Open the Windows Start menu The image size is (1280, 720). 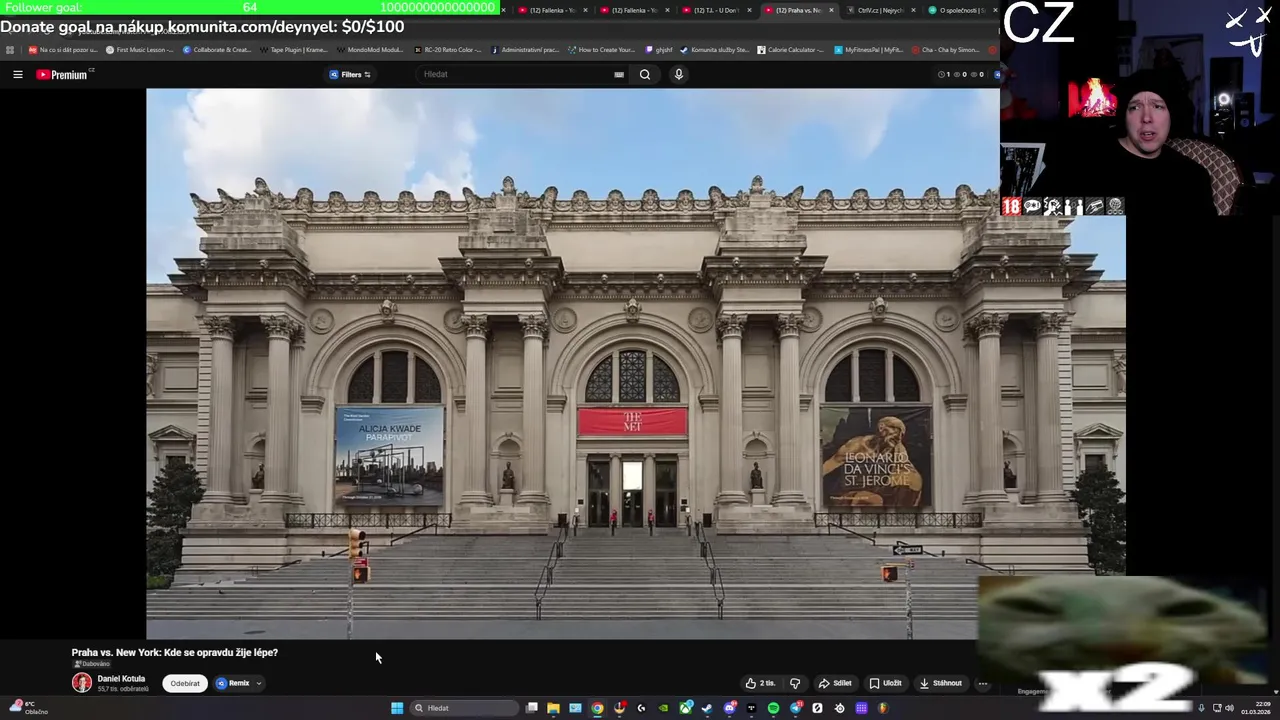(397, 708)
